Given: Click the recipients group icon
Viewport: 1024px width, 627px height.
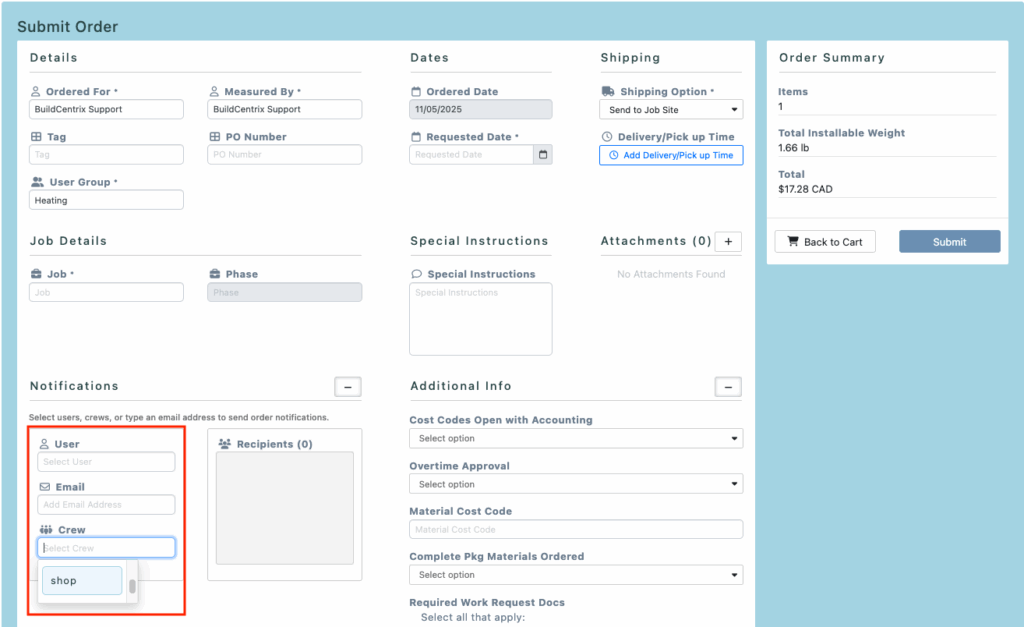Looking at the screenshot, I should coord(224,444).
